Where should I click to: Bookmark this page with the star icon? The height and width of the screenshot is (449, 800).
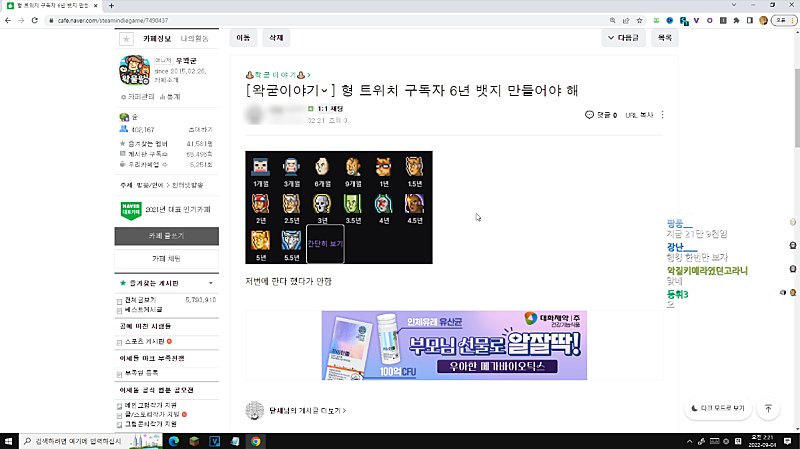(639, 20)
